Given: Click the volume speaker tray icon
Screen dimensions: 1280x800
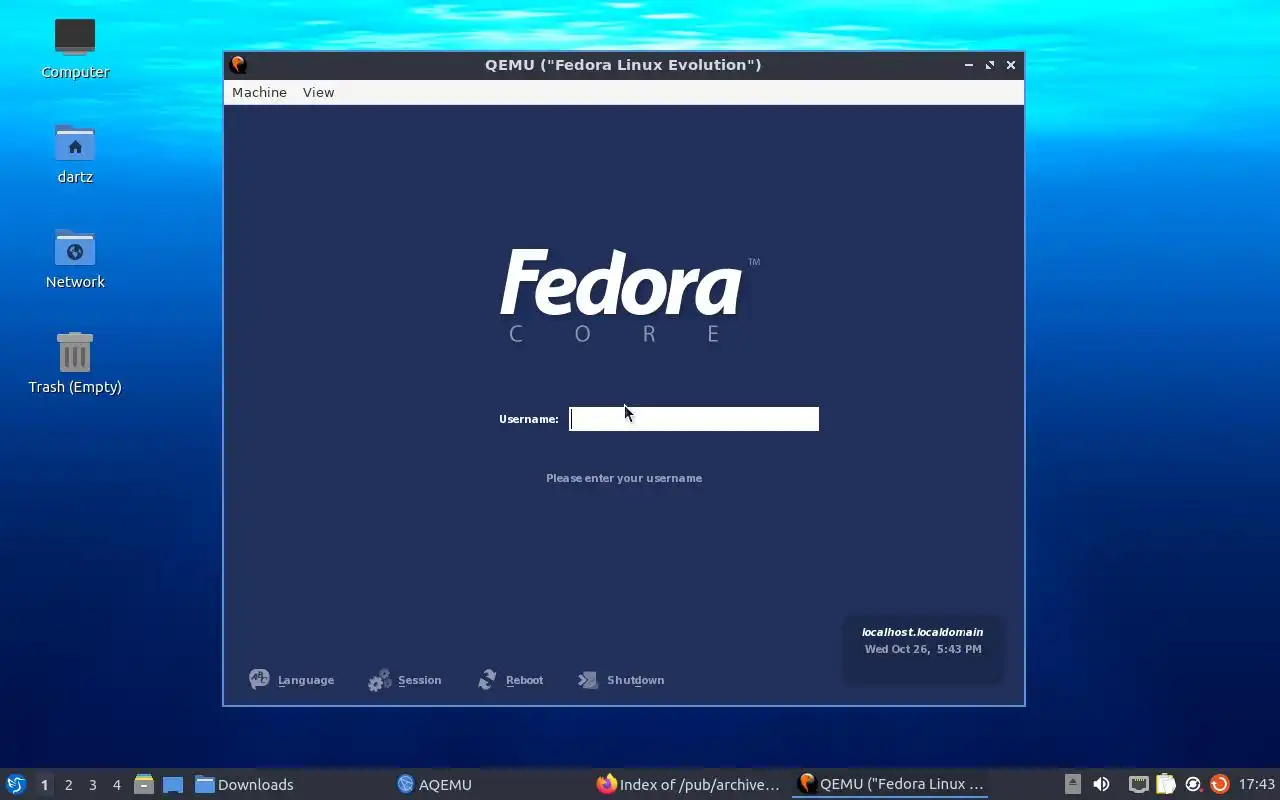Looking at the screenshot, I should pyautogui.click(x=1101, y=784).
